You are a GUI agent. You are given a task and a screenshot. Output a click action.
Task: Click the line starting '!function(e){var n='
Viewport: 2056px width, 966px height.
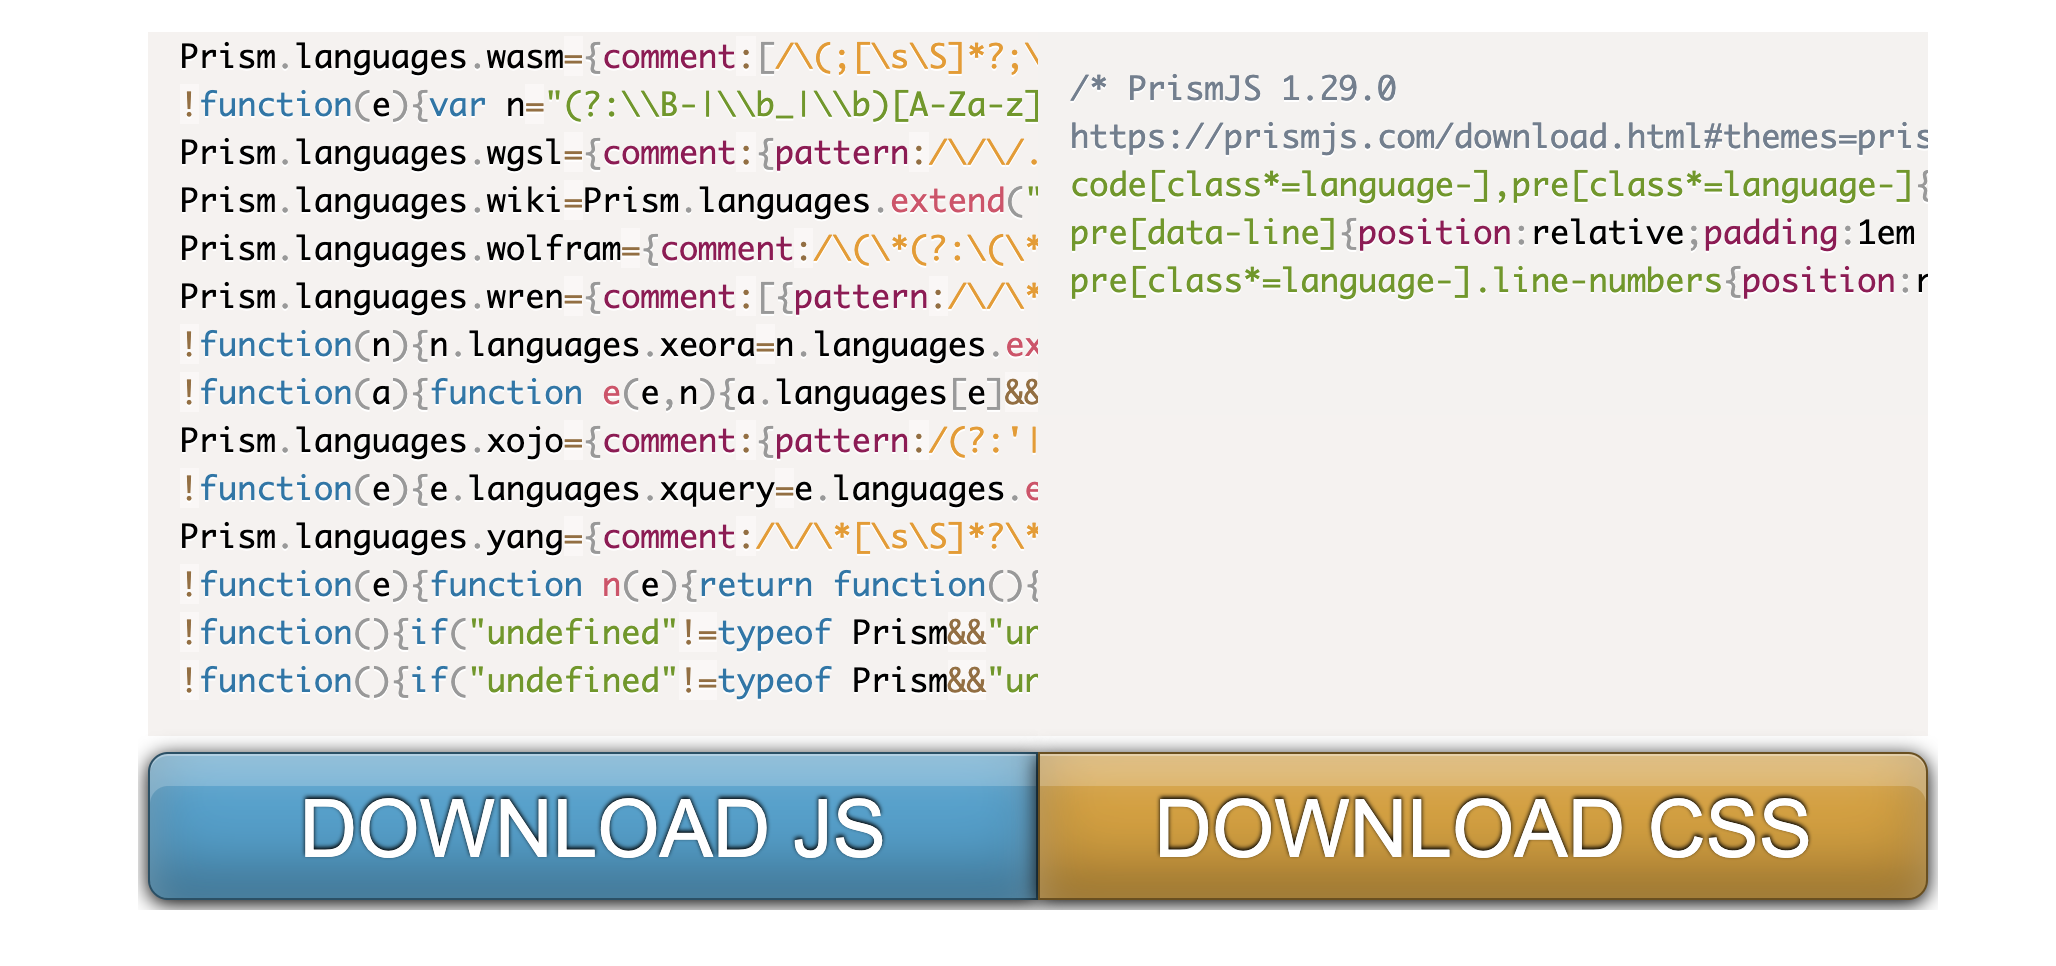pos(609,105)
